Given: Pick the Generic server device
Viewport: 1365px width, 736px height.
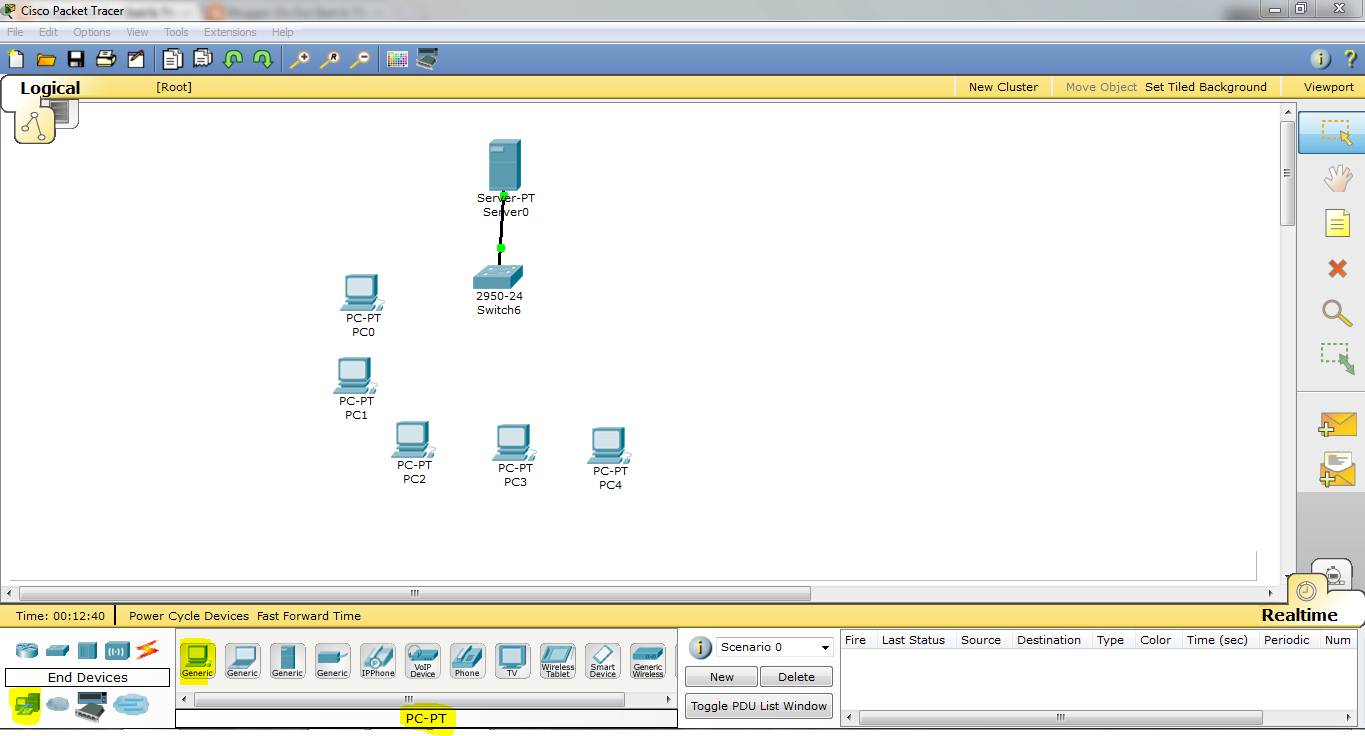Looking at the screenshot, I should pyautogui.click(x=287, y=660).
